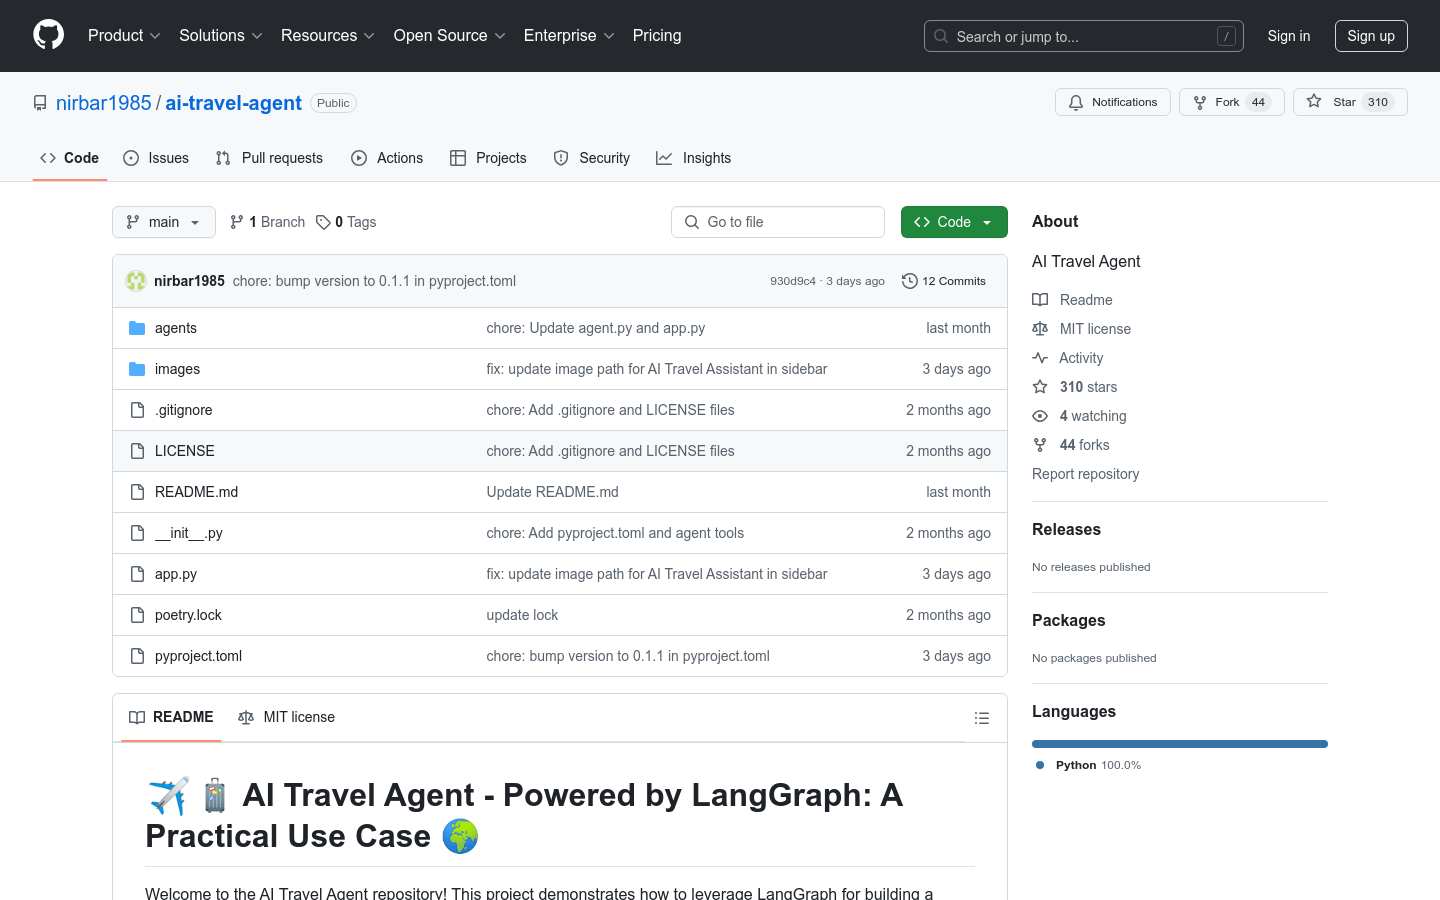Click the search magnifier icon in header
The image size is (1440, 900).
(941, 36)
